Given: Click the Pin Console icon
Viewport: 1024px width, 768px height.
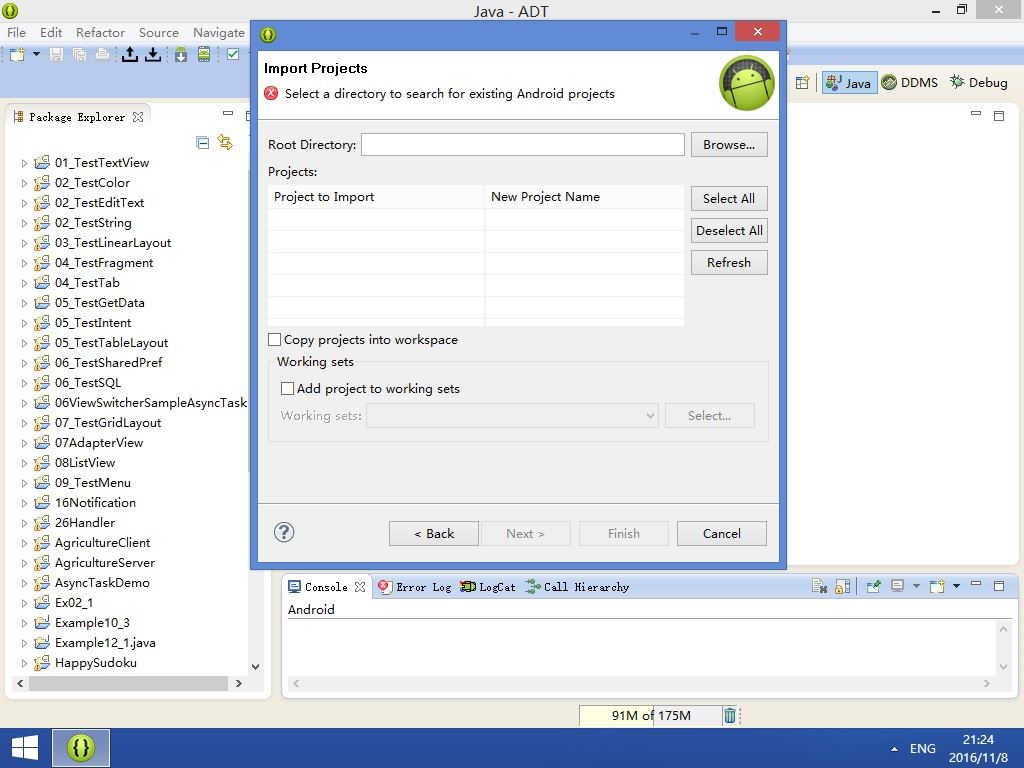Looking at the screenshot, I should [x=873, y=586].
